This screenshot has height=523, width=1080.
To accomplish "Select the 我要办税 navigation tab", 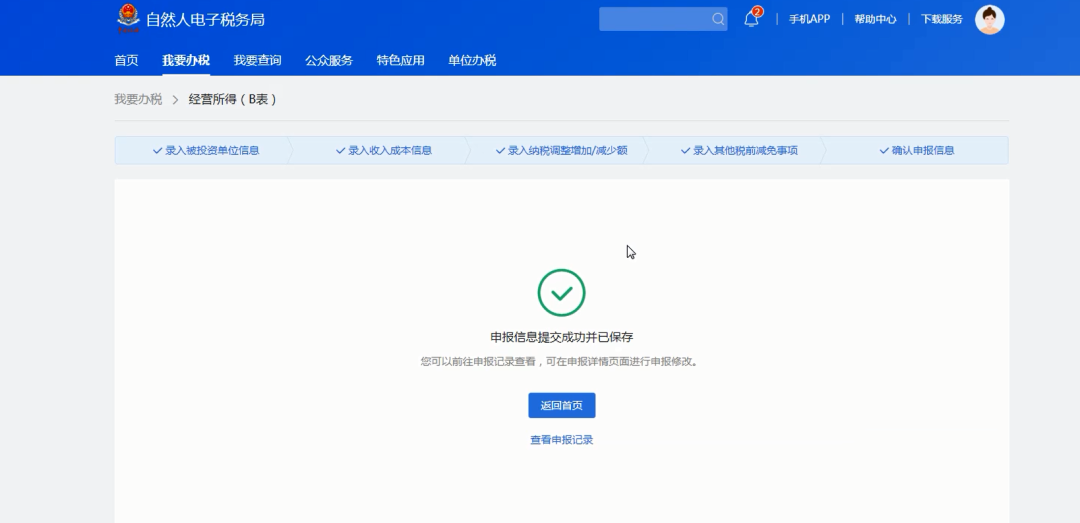I will point(186,60).
